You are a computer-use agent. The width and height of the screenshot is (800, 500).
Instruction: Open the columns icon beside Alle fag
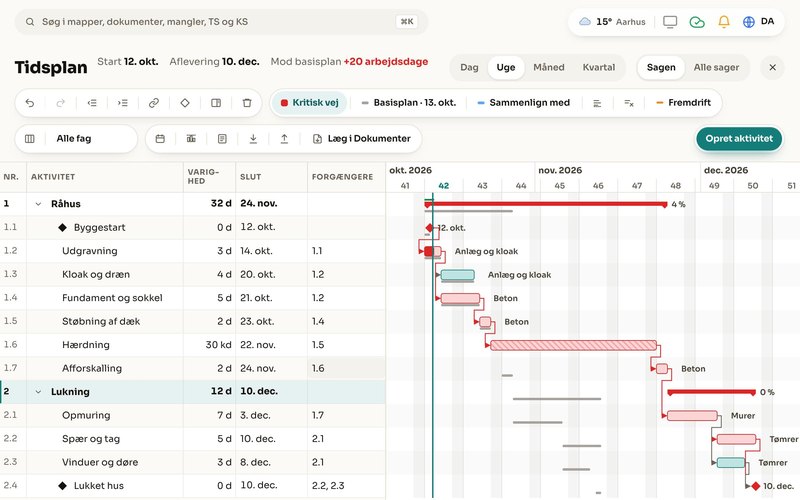30,139
